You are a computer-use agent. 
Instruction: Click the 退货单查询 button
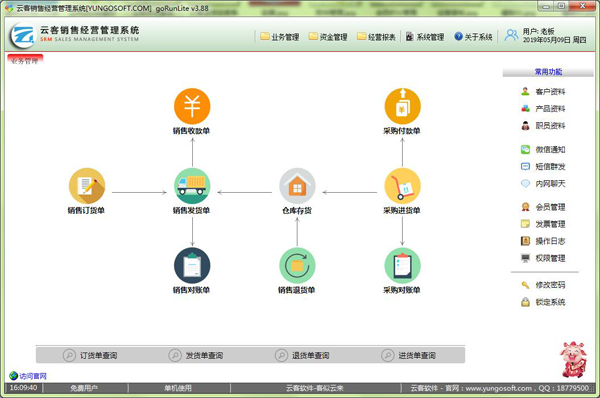click(302, 356)
